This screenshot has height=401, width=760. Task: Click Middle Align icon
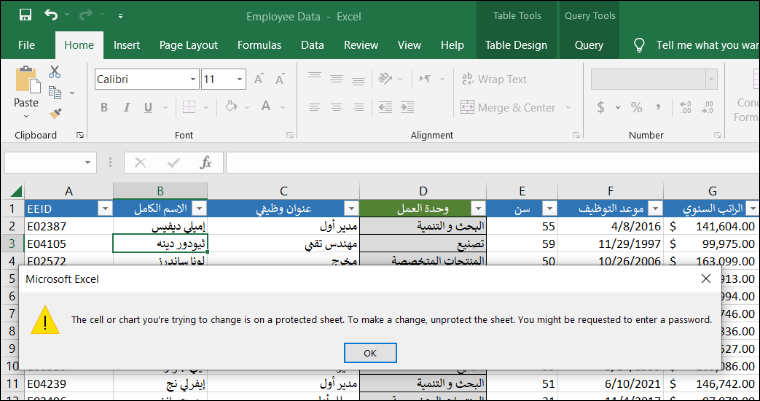click(336, 78)
